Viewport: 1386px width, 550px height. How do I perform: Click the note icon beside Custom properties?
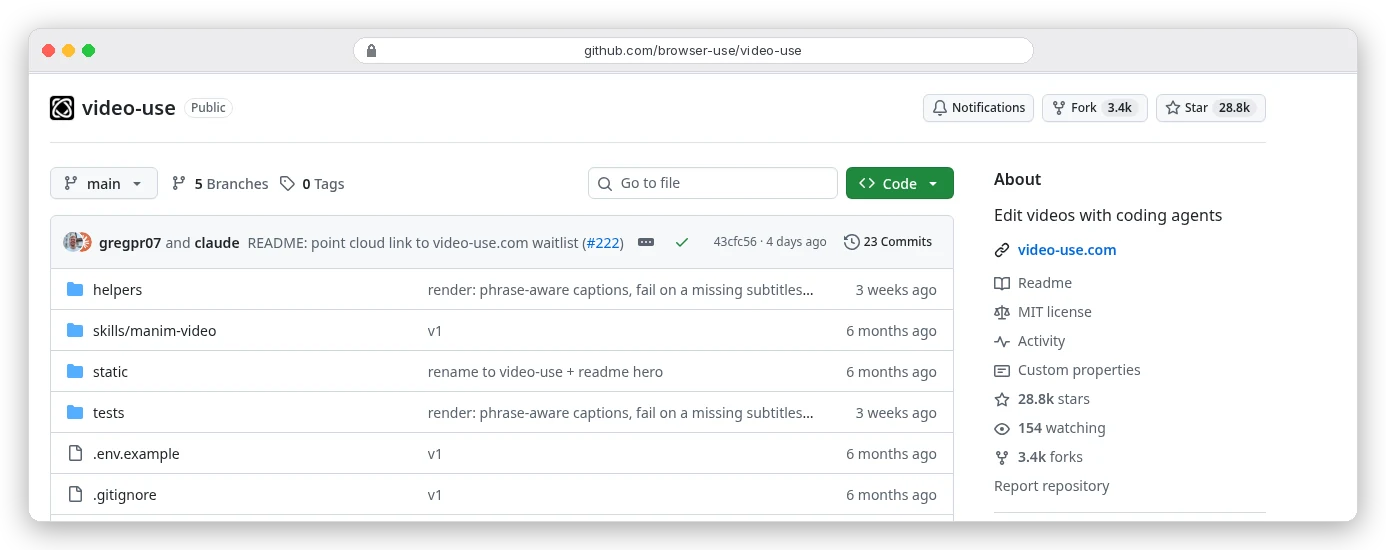[x=1002, y=370]
